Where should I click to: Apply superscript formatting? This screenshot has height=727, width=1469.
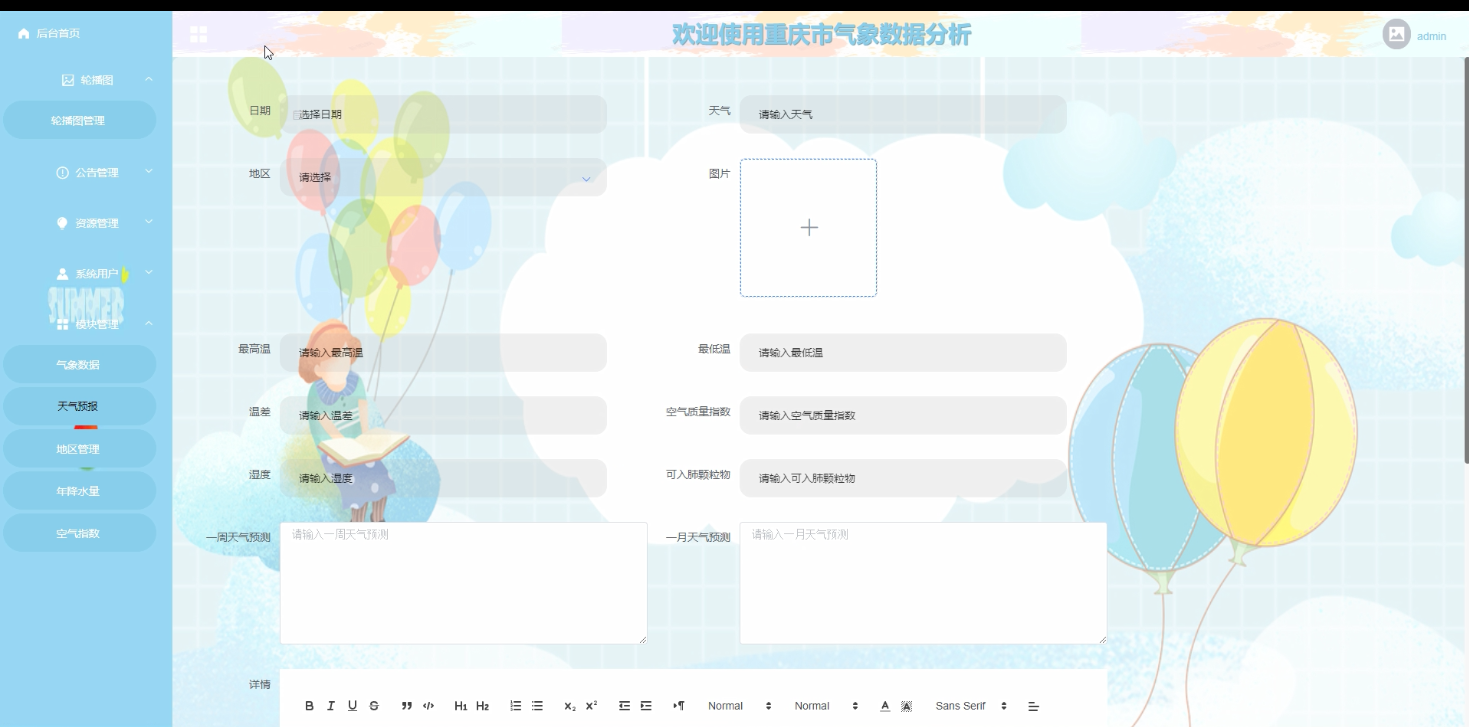[591, 706]
